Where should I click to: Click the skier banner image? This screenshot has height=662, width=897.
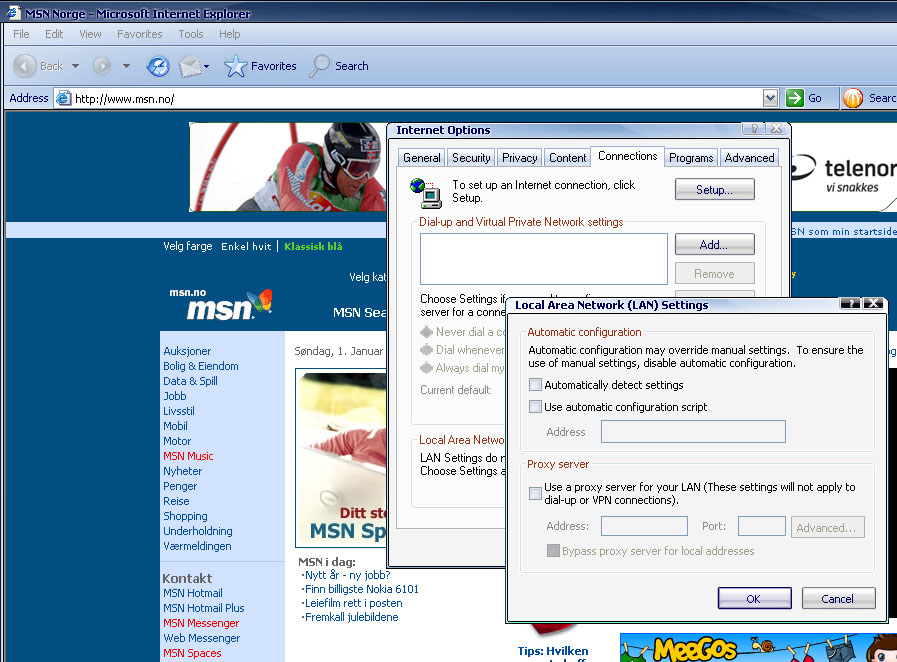tap(288, 167)
